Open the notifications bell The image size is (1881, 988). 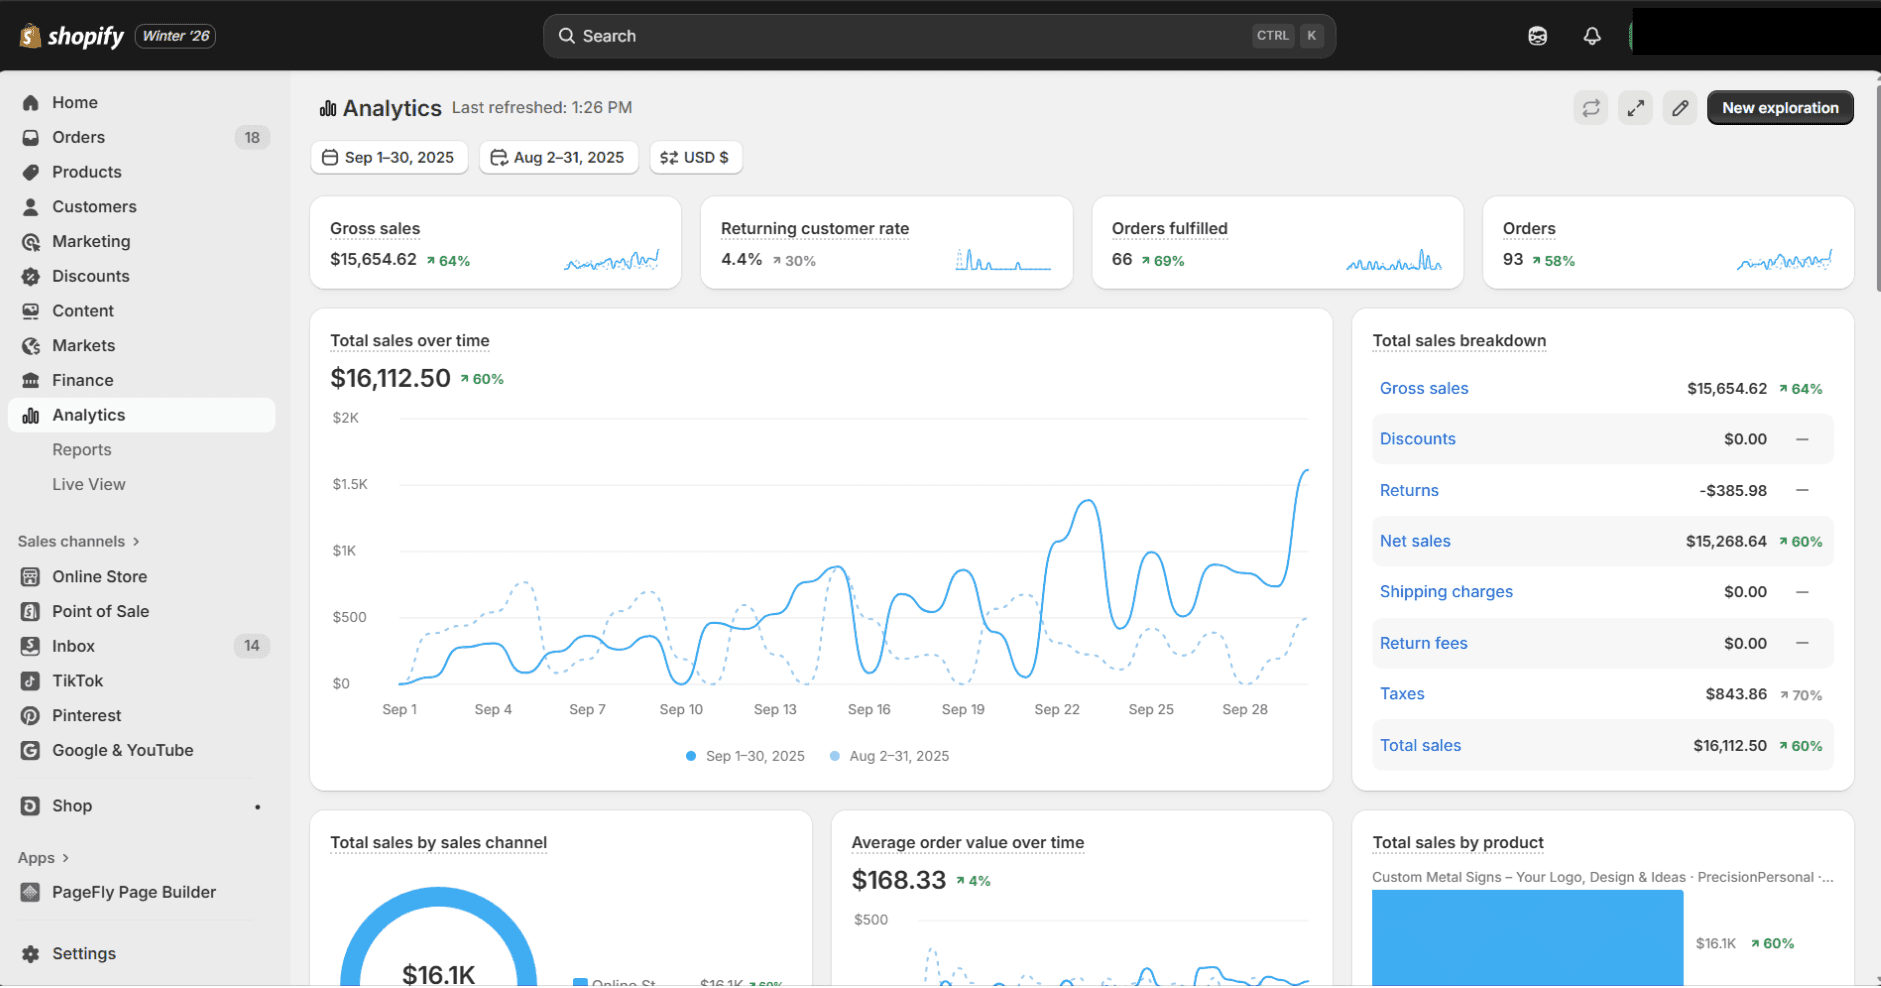coord(1592,36)
